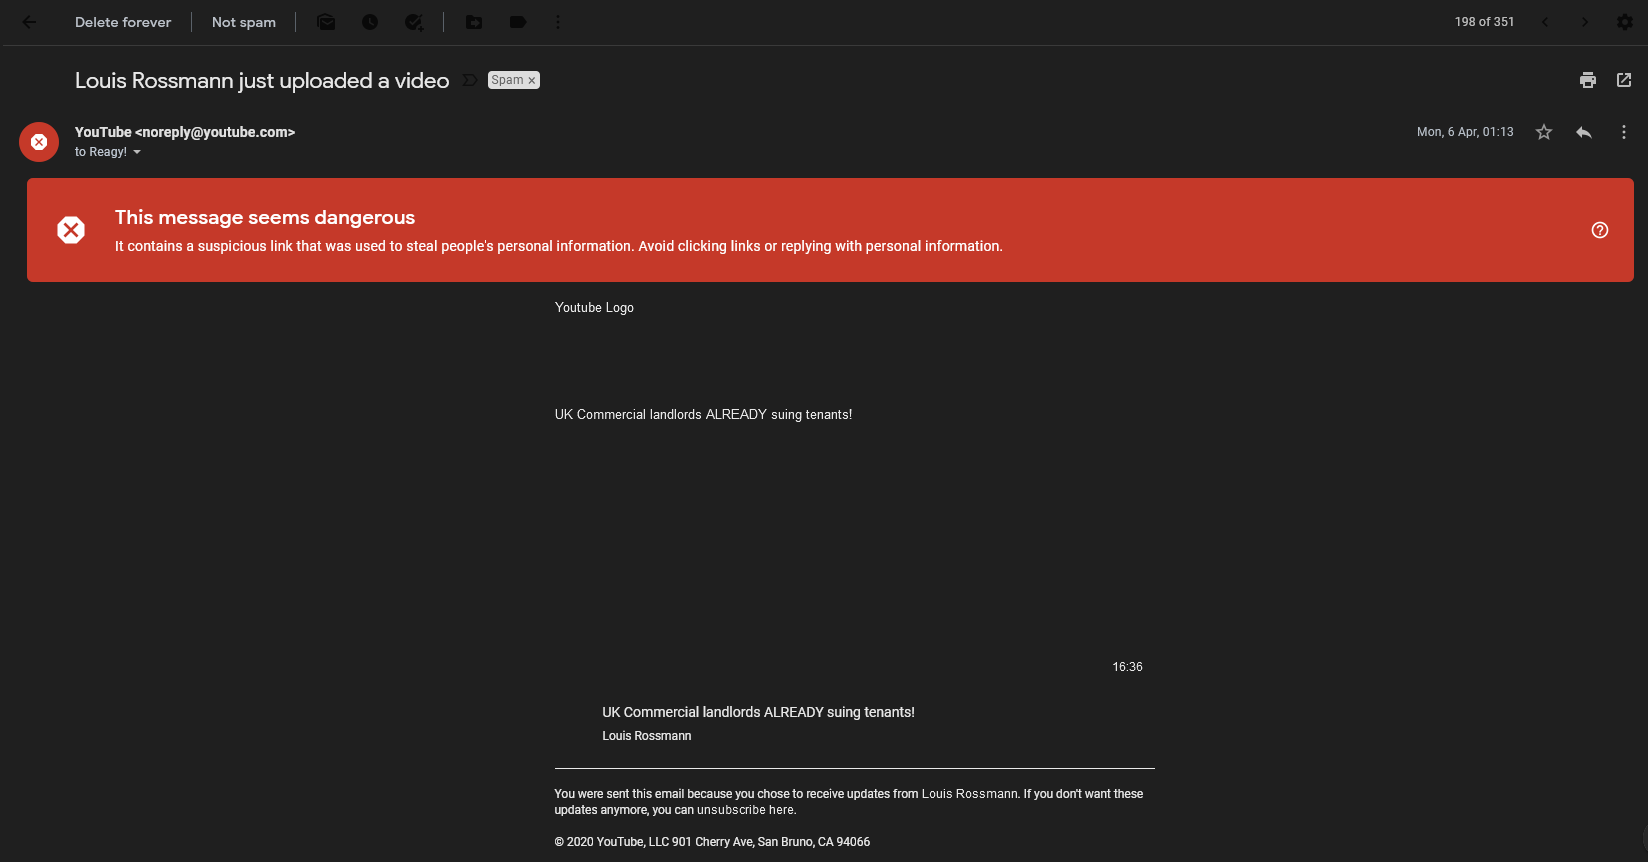1648x862 pixels.
Task: Snooze this email with the clock icon
Action: click(x=370, y=22)
